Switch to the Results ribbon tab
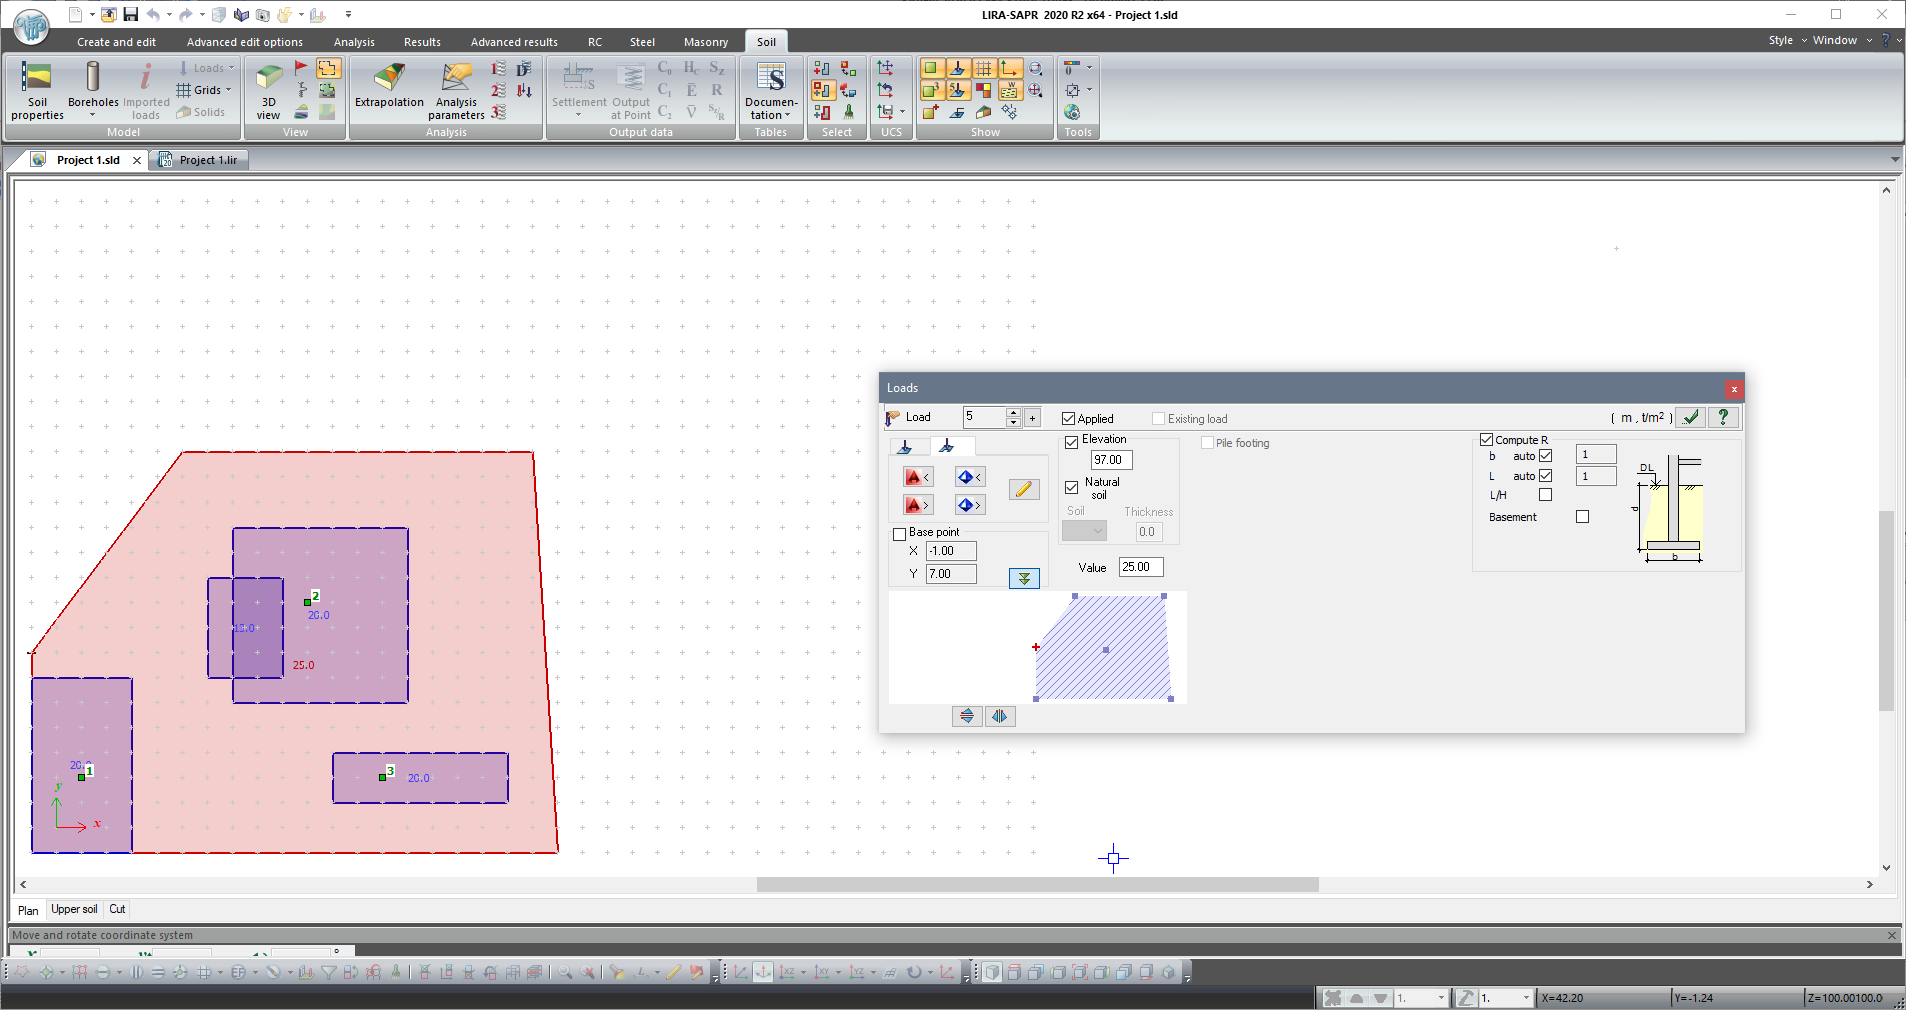This screenshot has height=1010, width=1906. 422,42
